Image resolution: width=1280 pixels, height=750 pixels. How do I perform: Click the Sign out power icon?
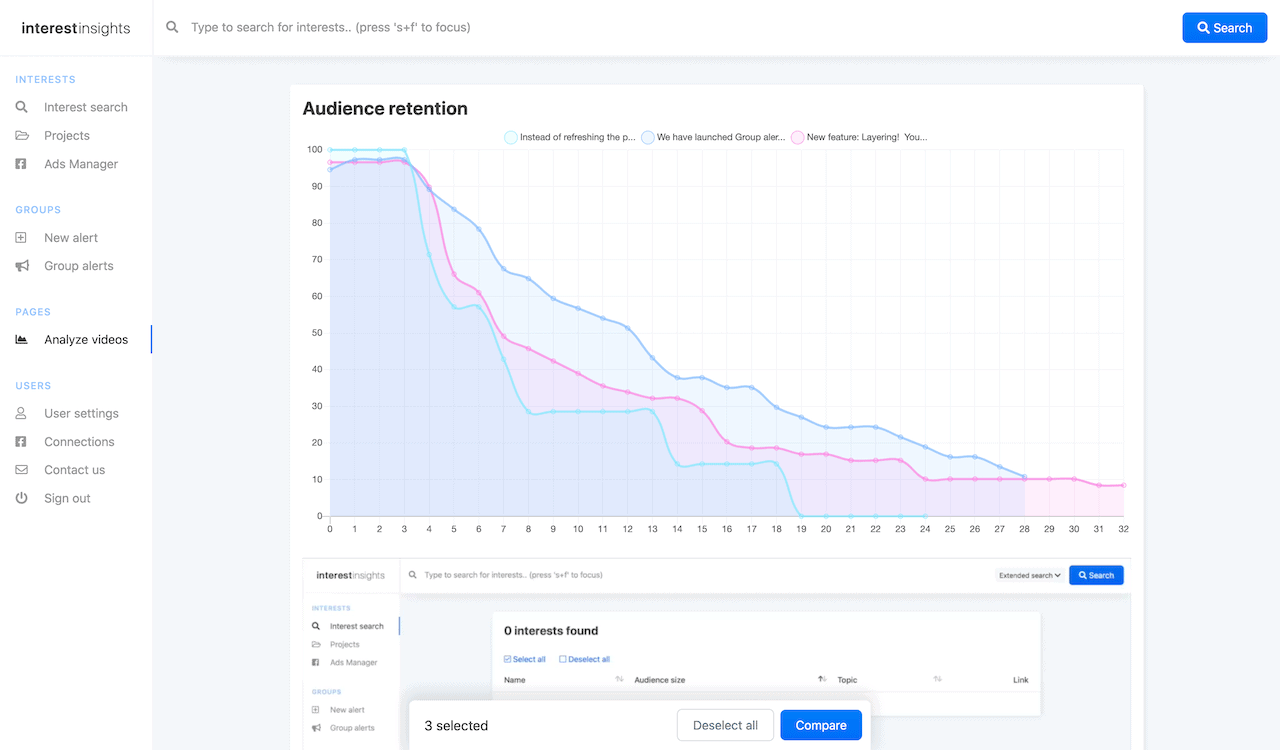click(x=21, y=497)
